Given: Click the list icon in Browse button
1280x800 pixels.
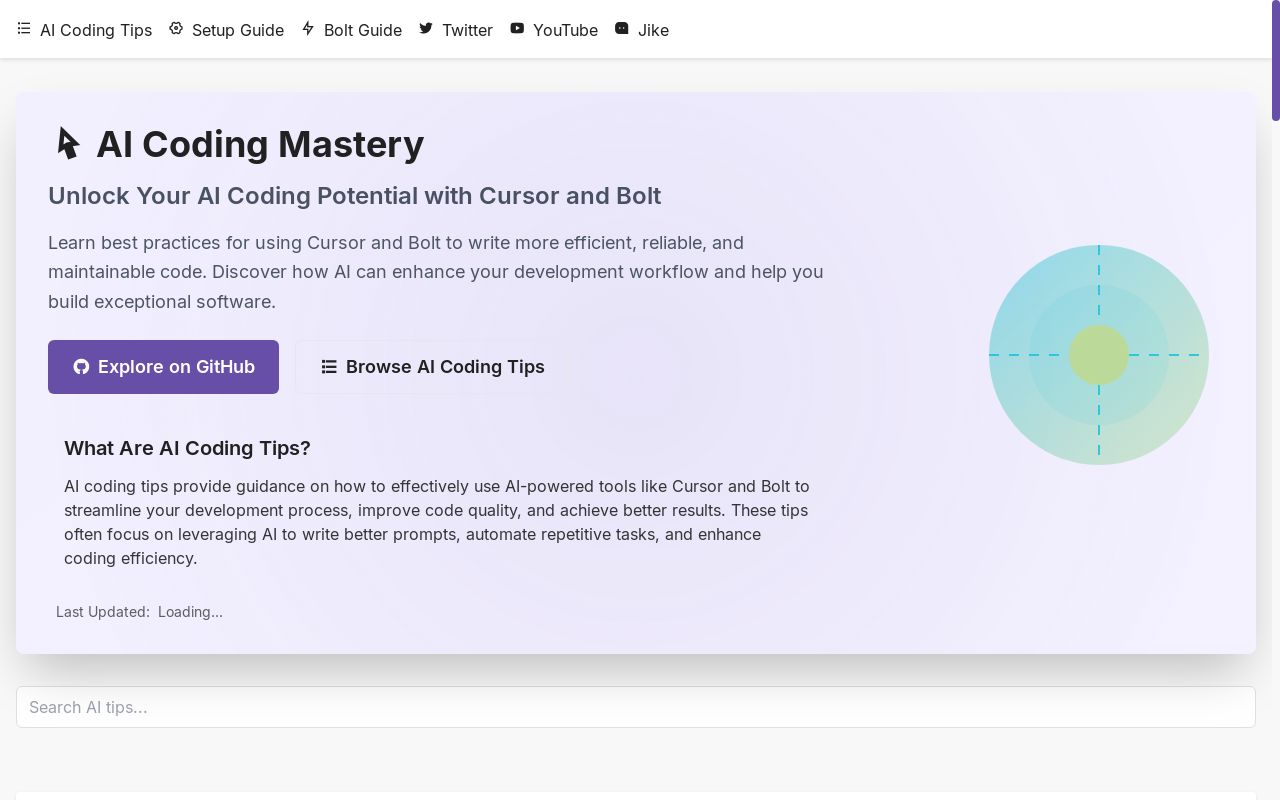Looking at the screenshot, I should point(329,367).
